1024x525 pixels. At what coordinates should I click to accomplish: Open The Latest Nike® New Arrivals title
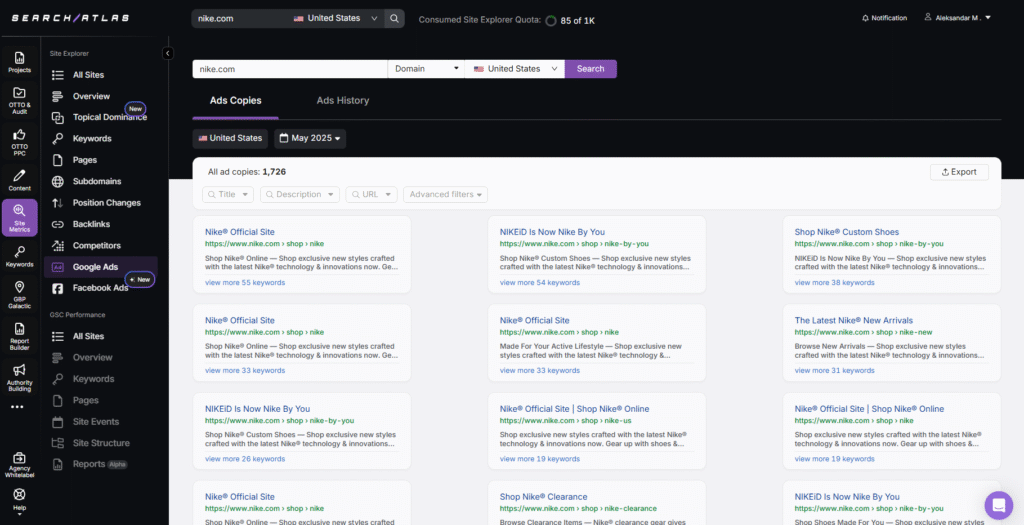854,321
